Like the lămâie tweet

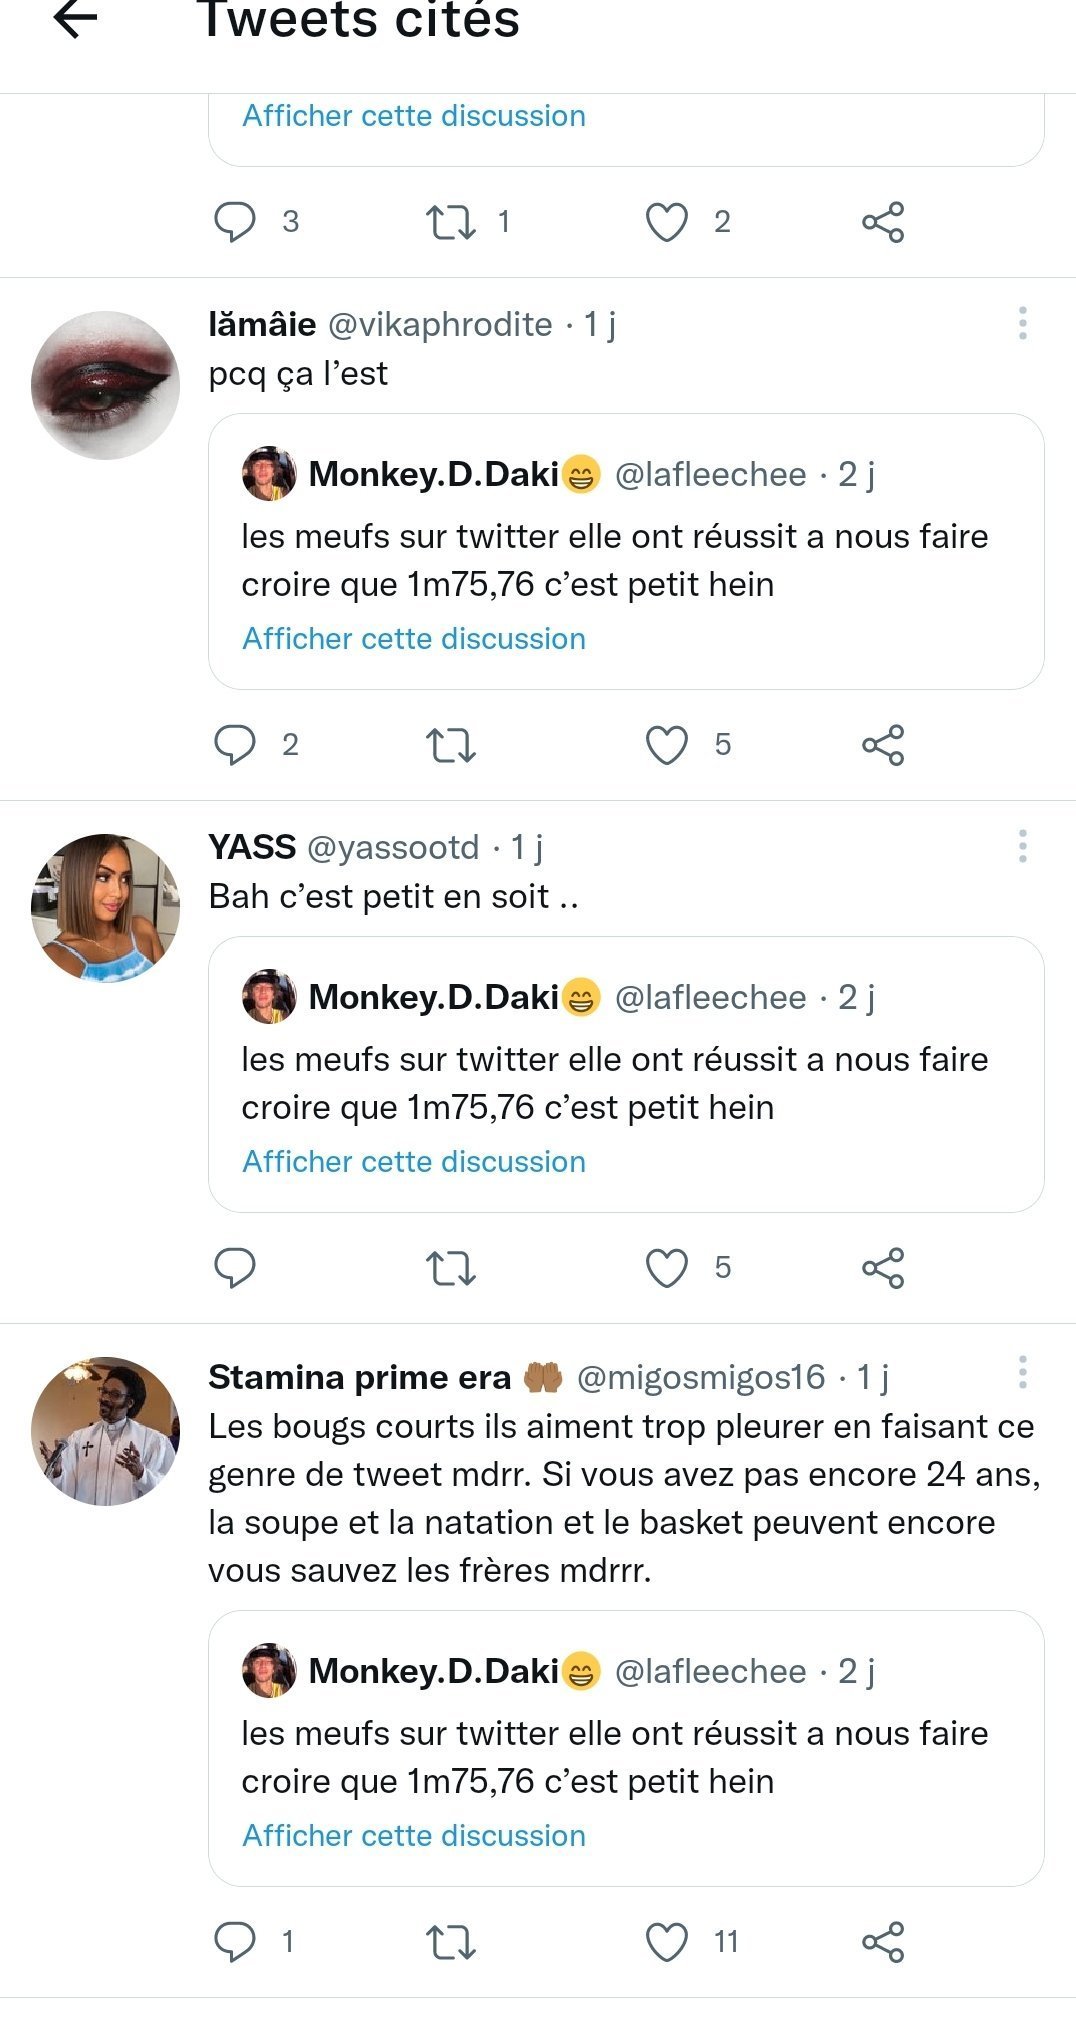point(667,745)
